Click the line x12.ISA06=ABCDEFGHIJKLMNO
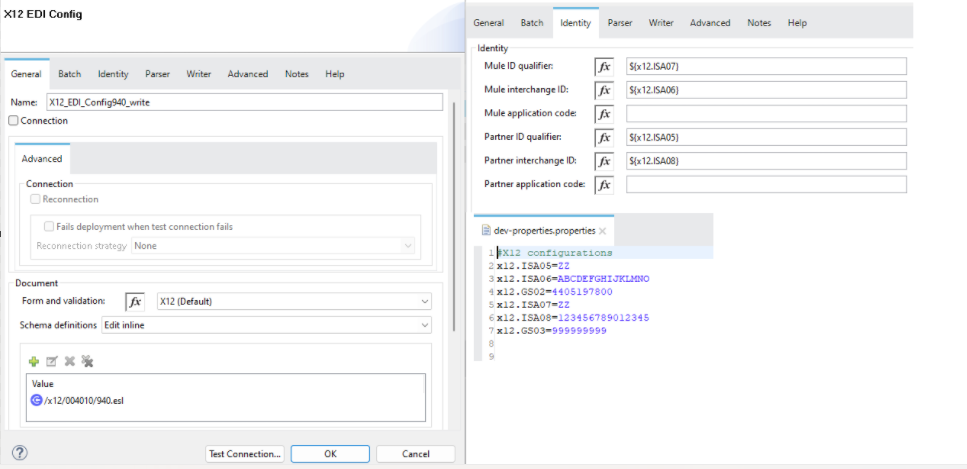 573,279
